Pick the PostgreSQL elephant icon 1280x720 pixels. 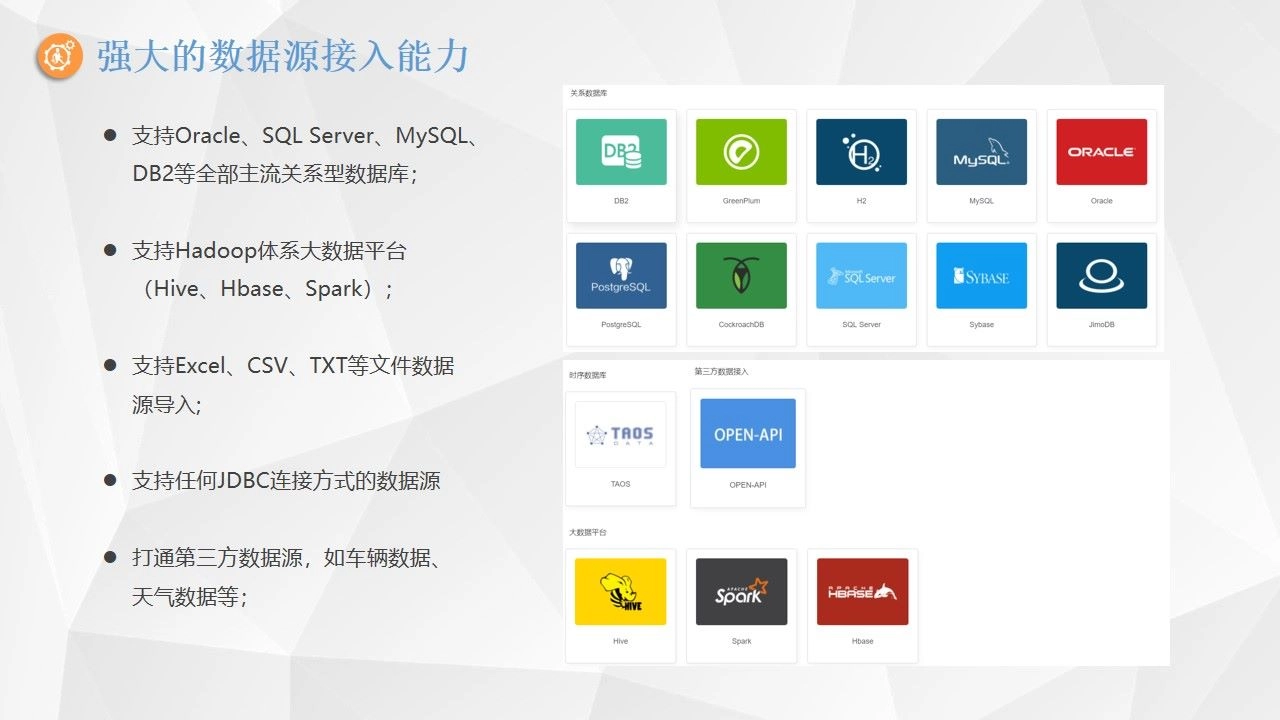[621, 276]
